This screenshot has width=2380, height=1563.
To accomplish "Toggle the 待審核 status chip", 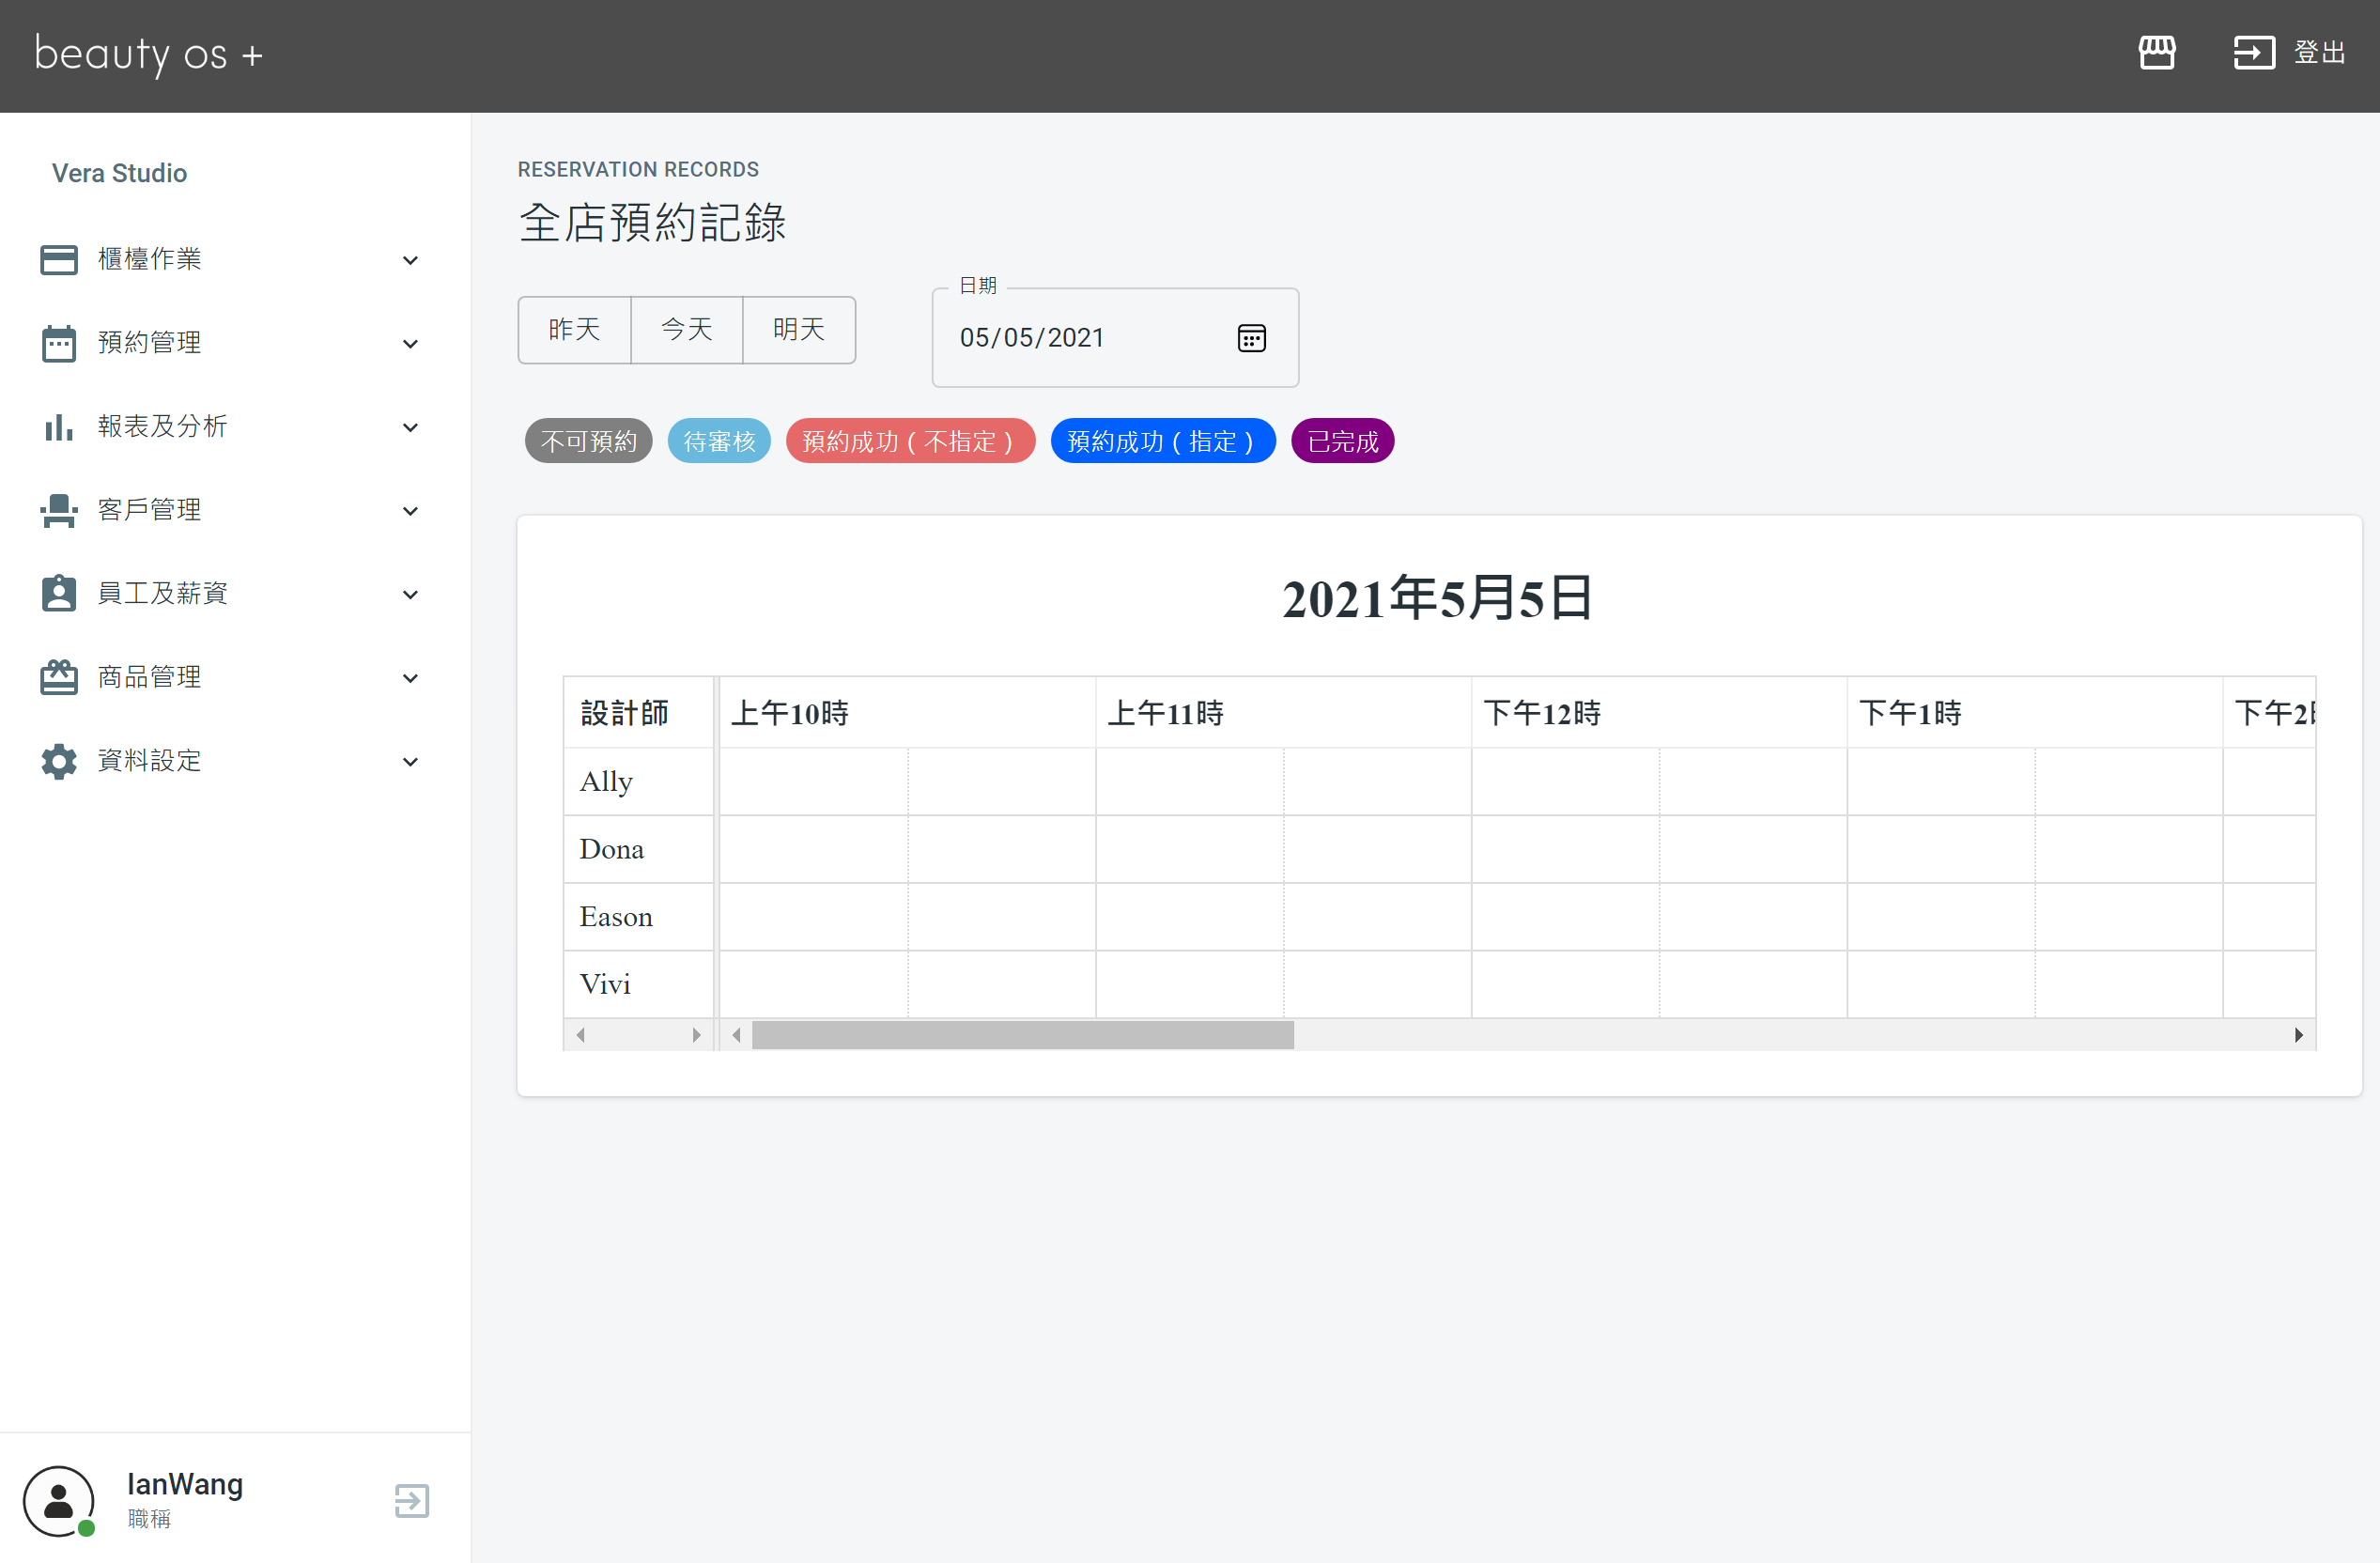I will point(718,441).
